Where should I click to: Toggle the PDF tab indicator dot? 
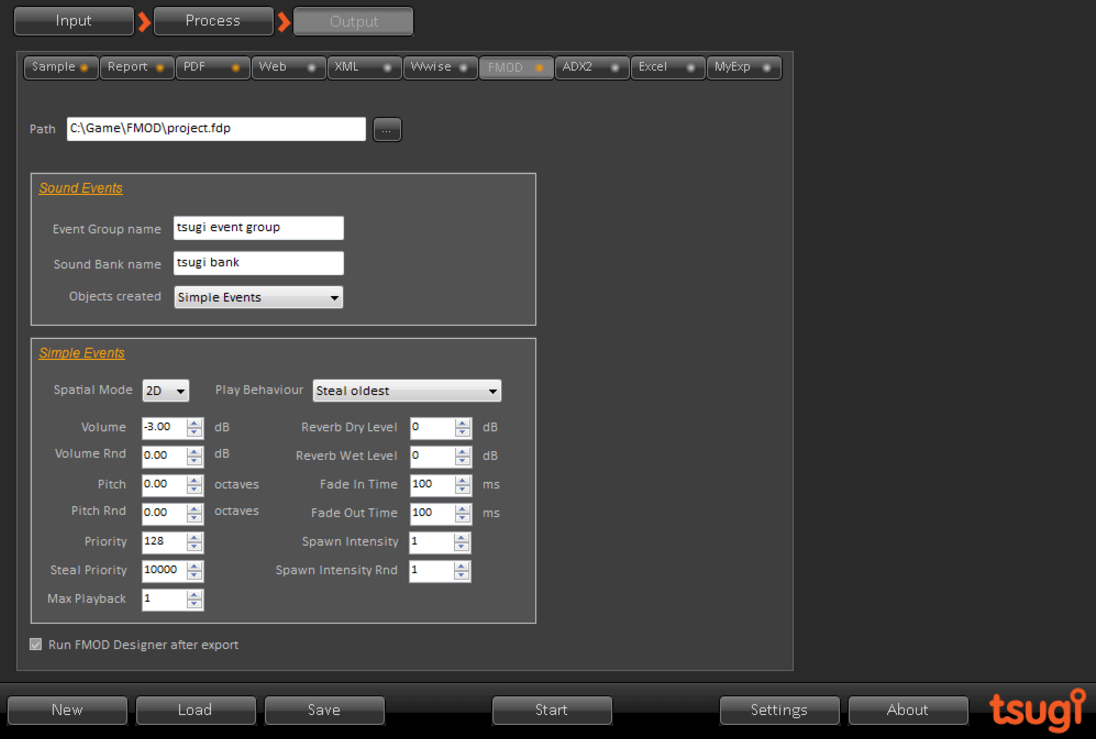[x=236, y=68]
